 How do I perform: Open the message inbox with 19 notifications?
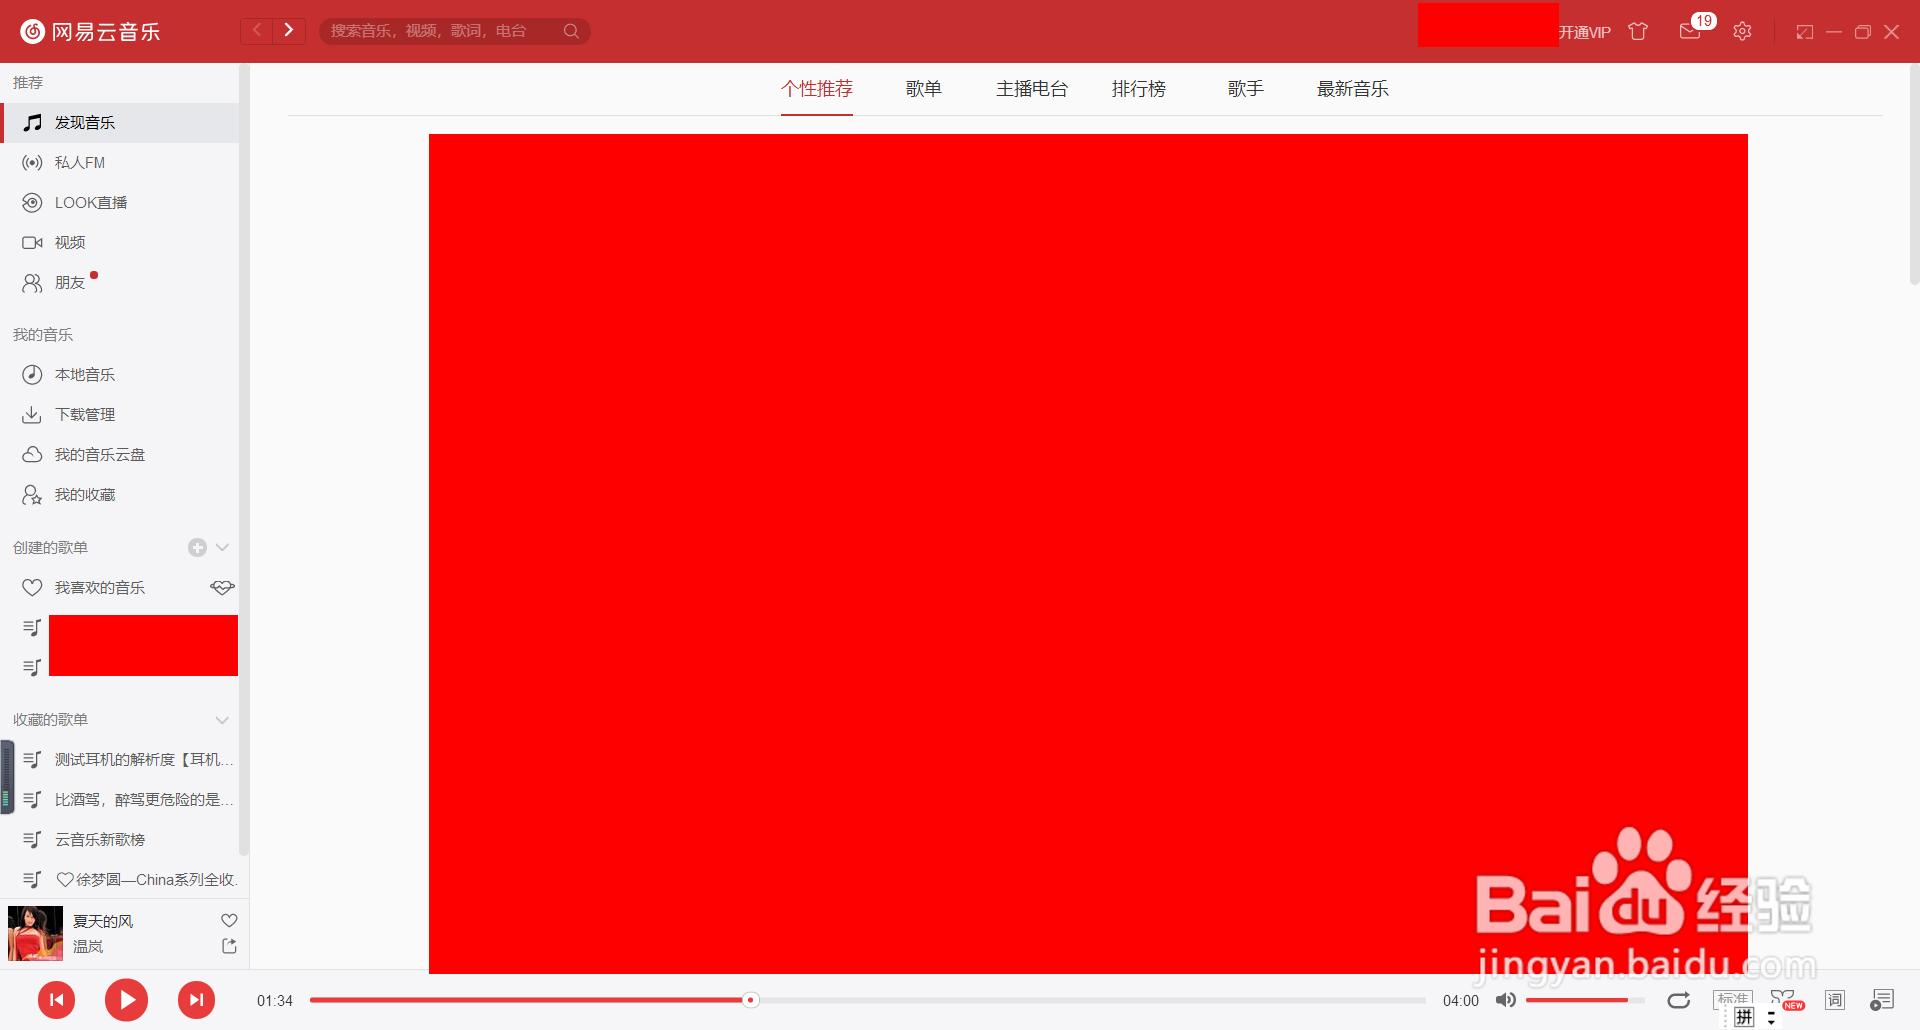pyautogui.click(x=1692, y=31)
